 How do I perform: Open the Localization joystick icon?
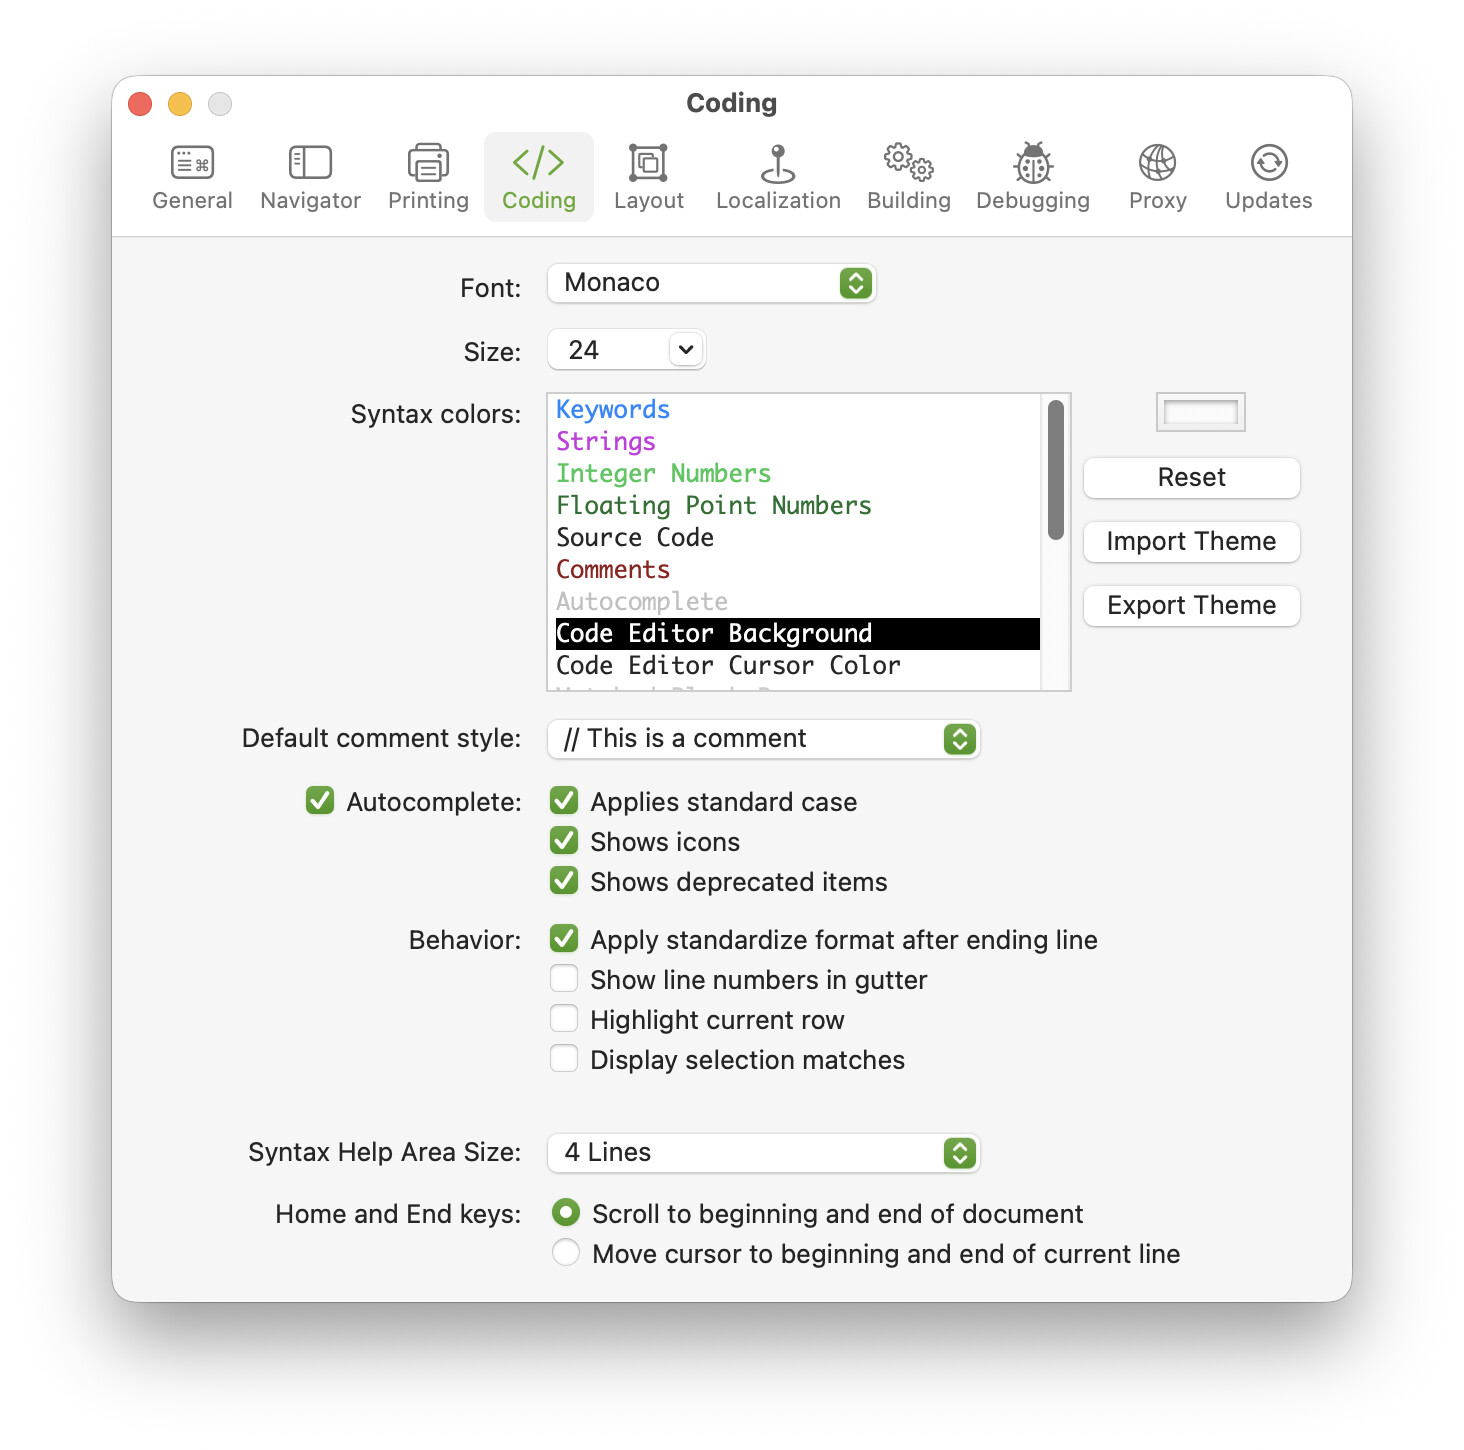coord(778,163)
